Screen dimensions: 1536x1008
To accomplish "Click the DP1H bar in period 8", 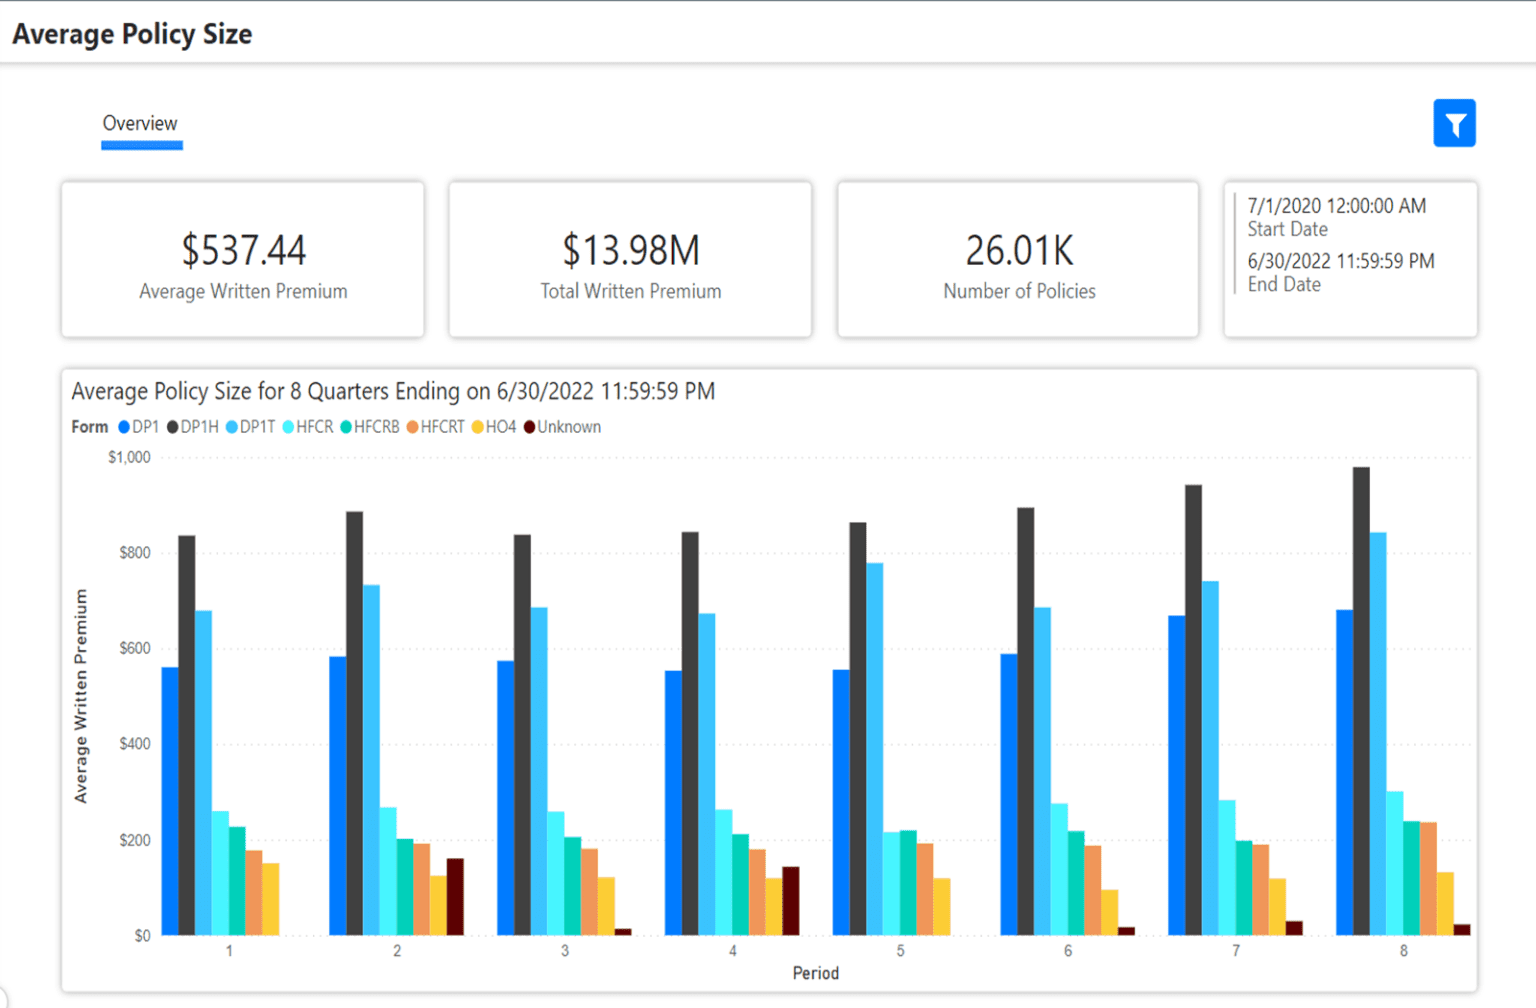I will point(1361,701).
